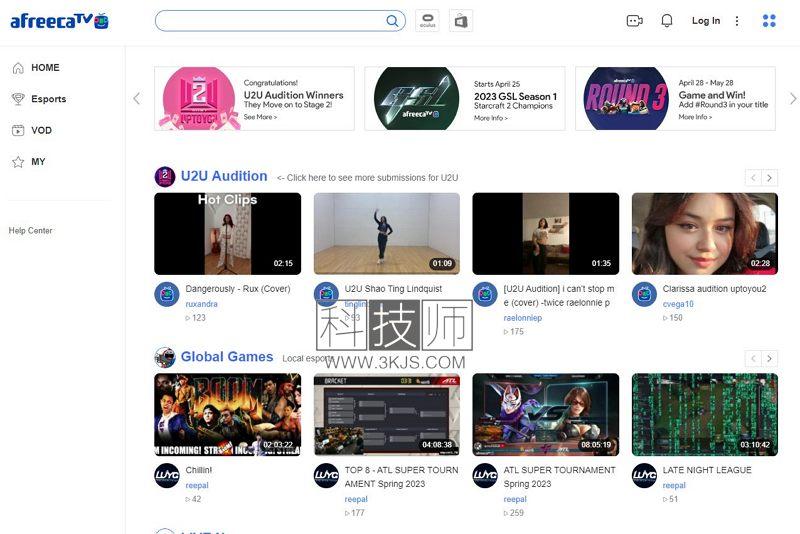Open reepal avatar beside Chillin!
This screenshot has width=800, height=534.
[x=167, y=475]
